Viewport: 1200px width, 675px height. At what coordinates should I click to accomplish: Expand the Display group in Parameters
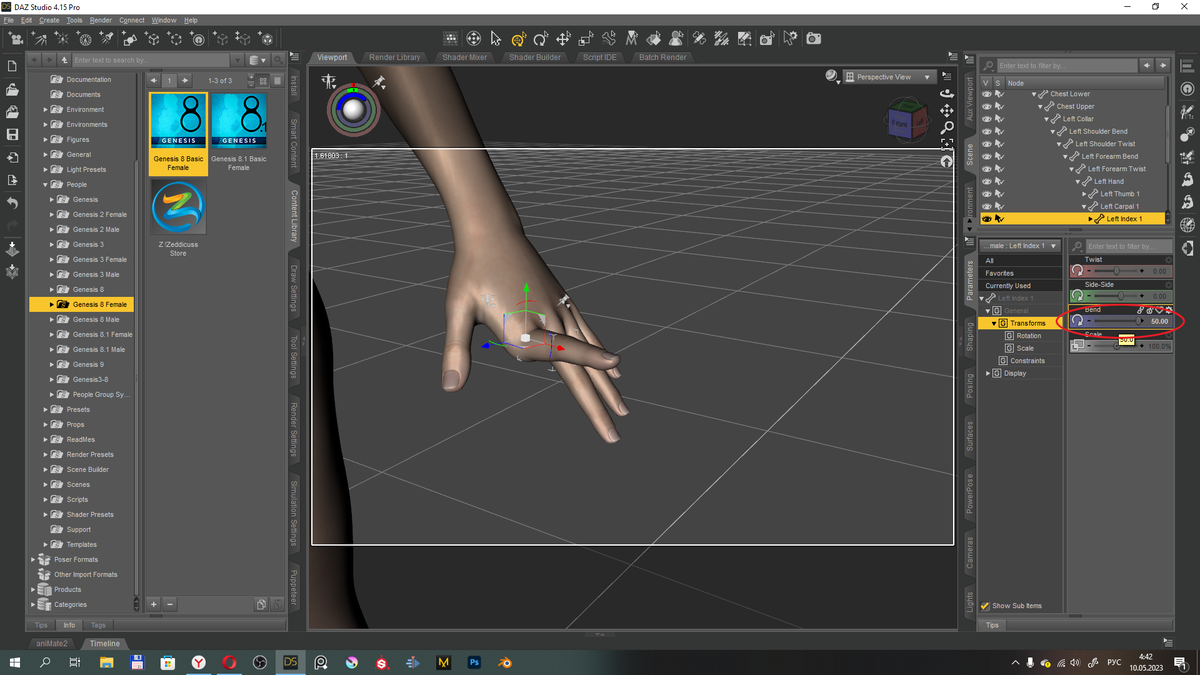point(989,374)
